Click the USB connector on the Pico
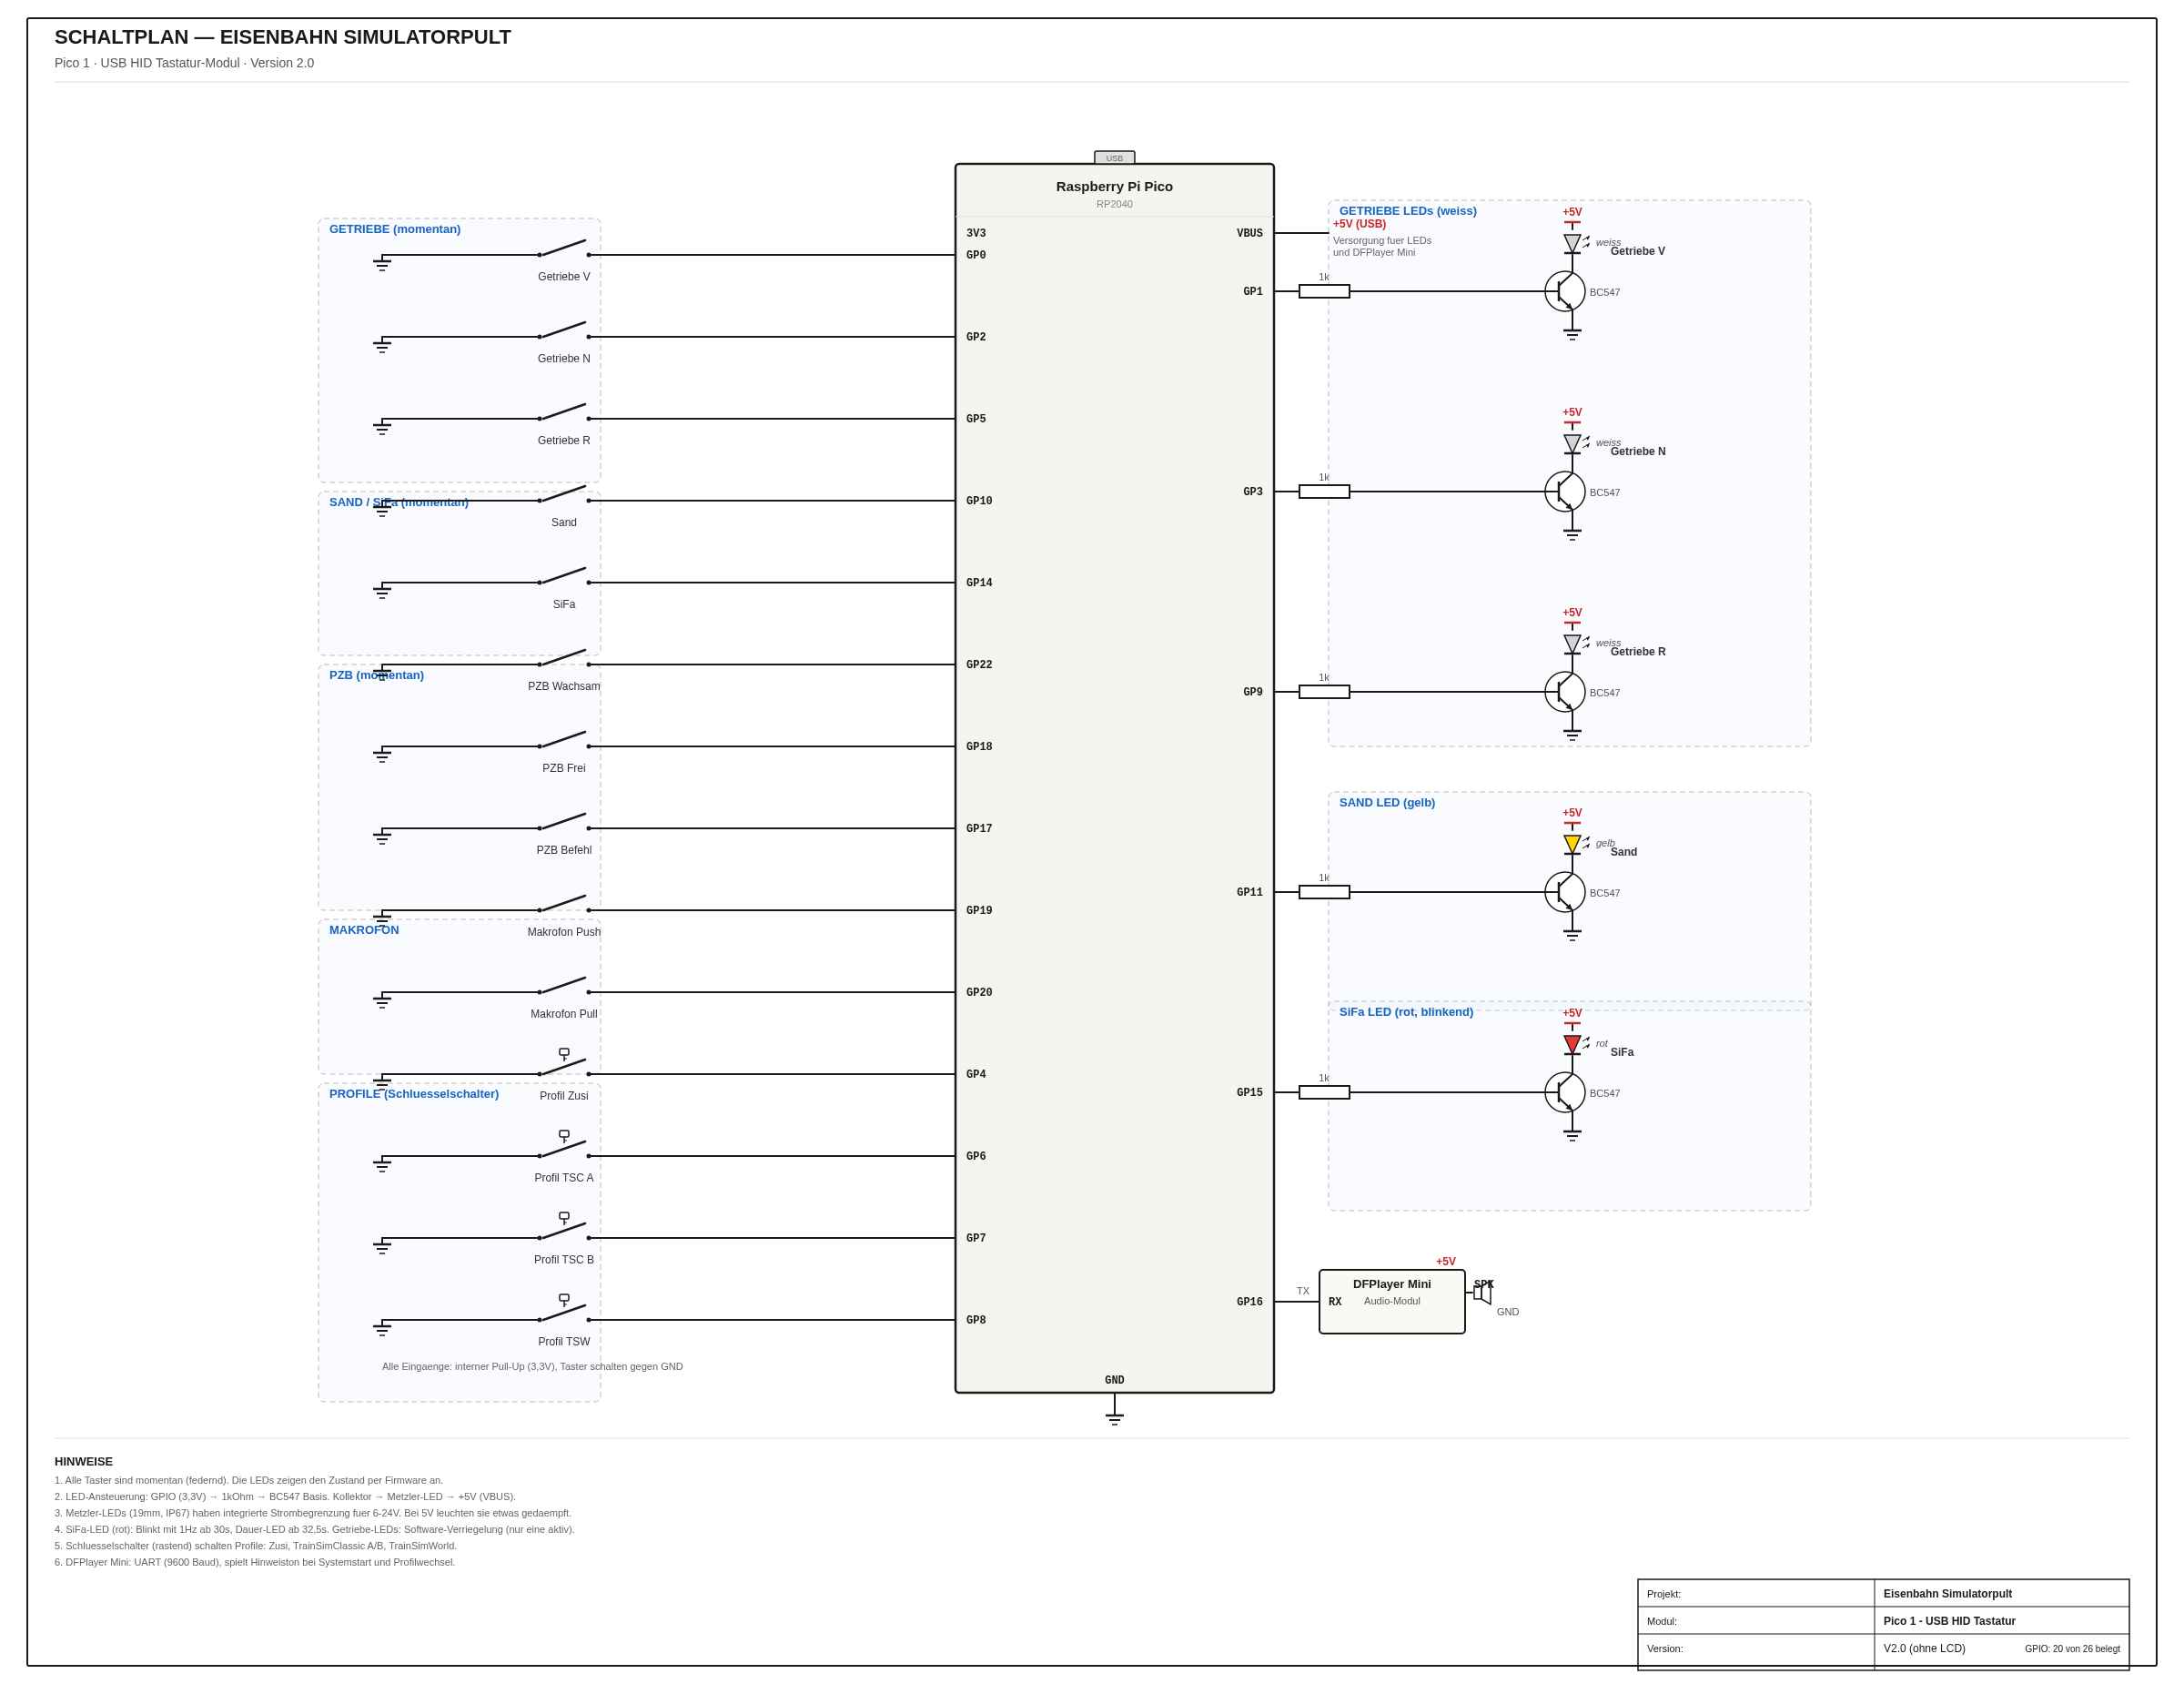2184x1684 pixels. 1114,158
